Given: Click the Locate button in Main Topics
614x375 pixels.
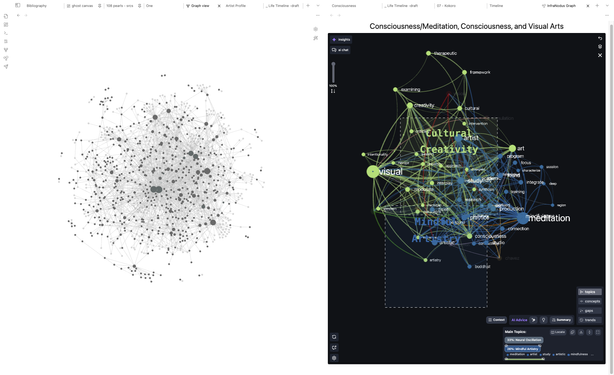Looking at the screenshot, I should (558, 332).
